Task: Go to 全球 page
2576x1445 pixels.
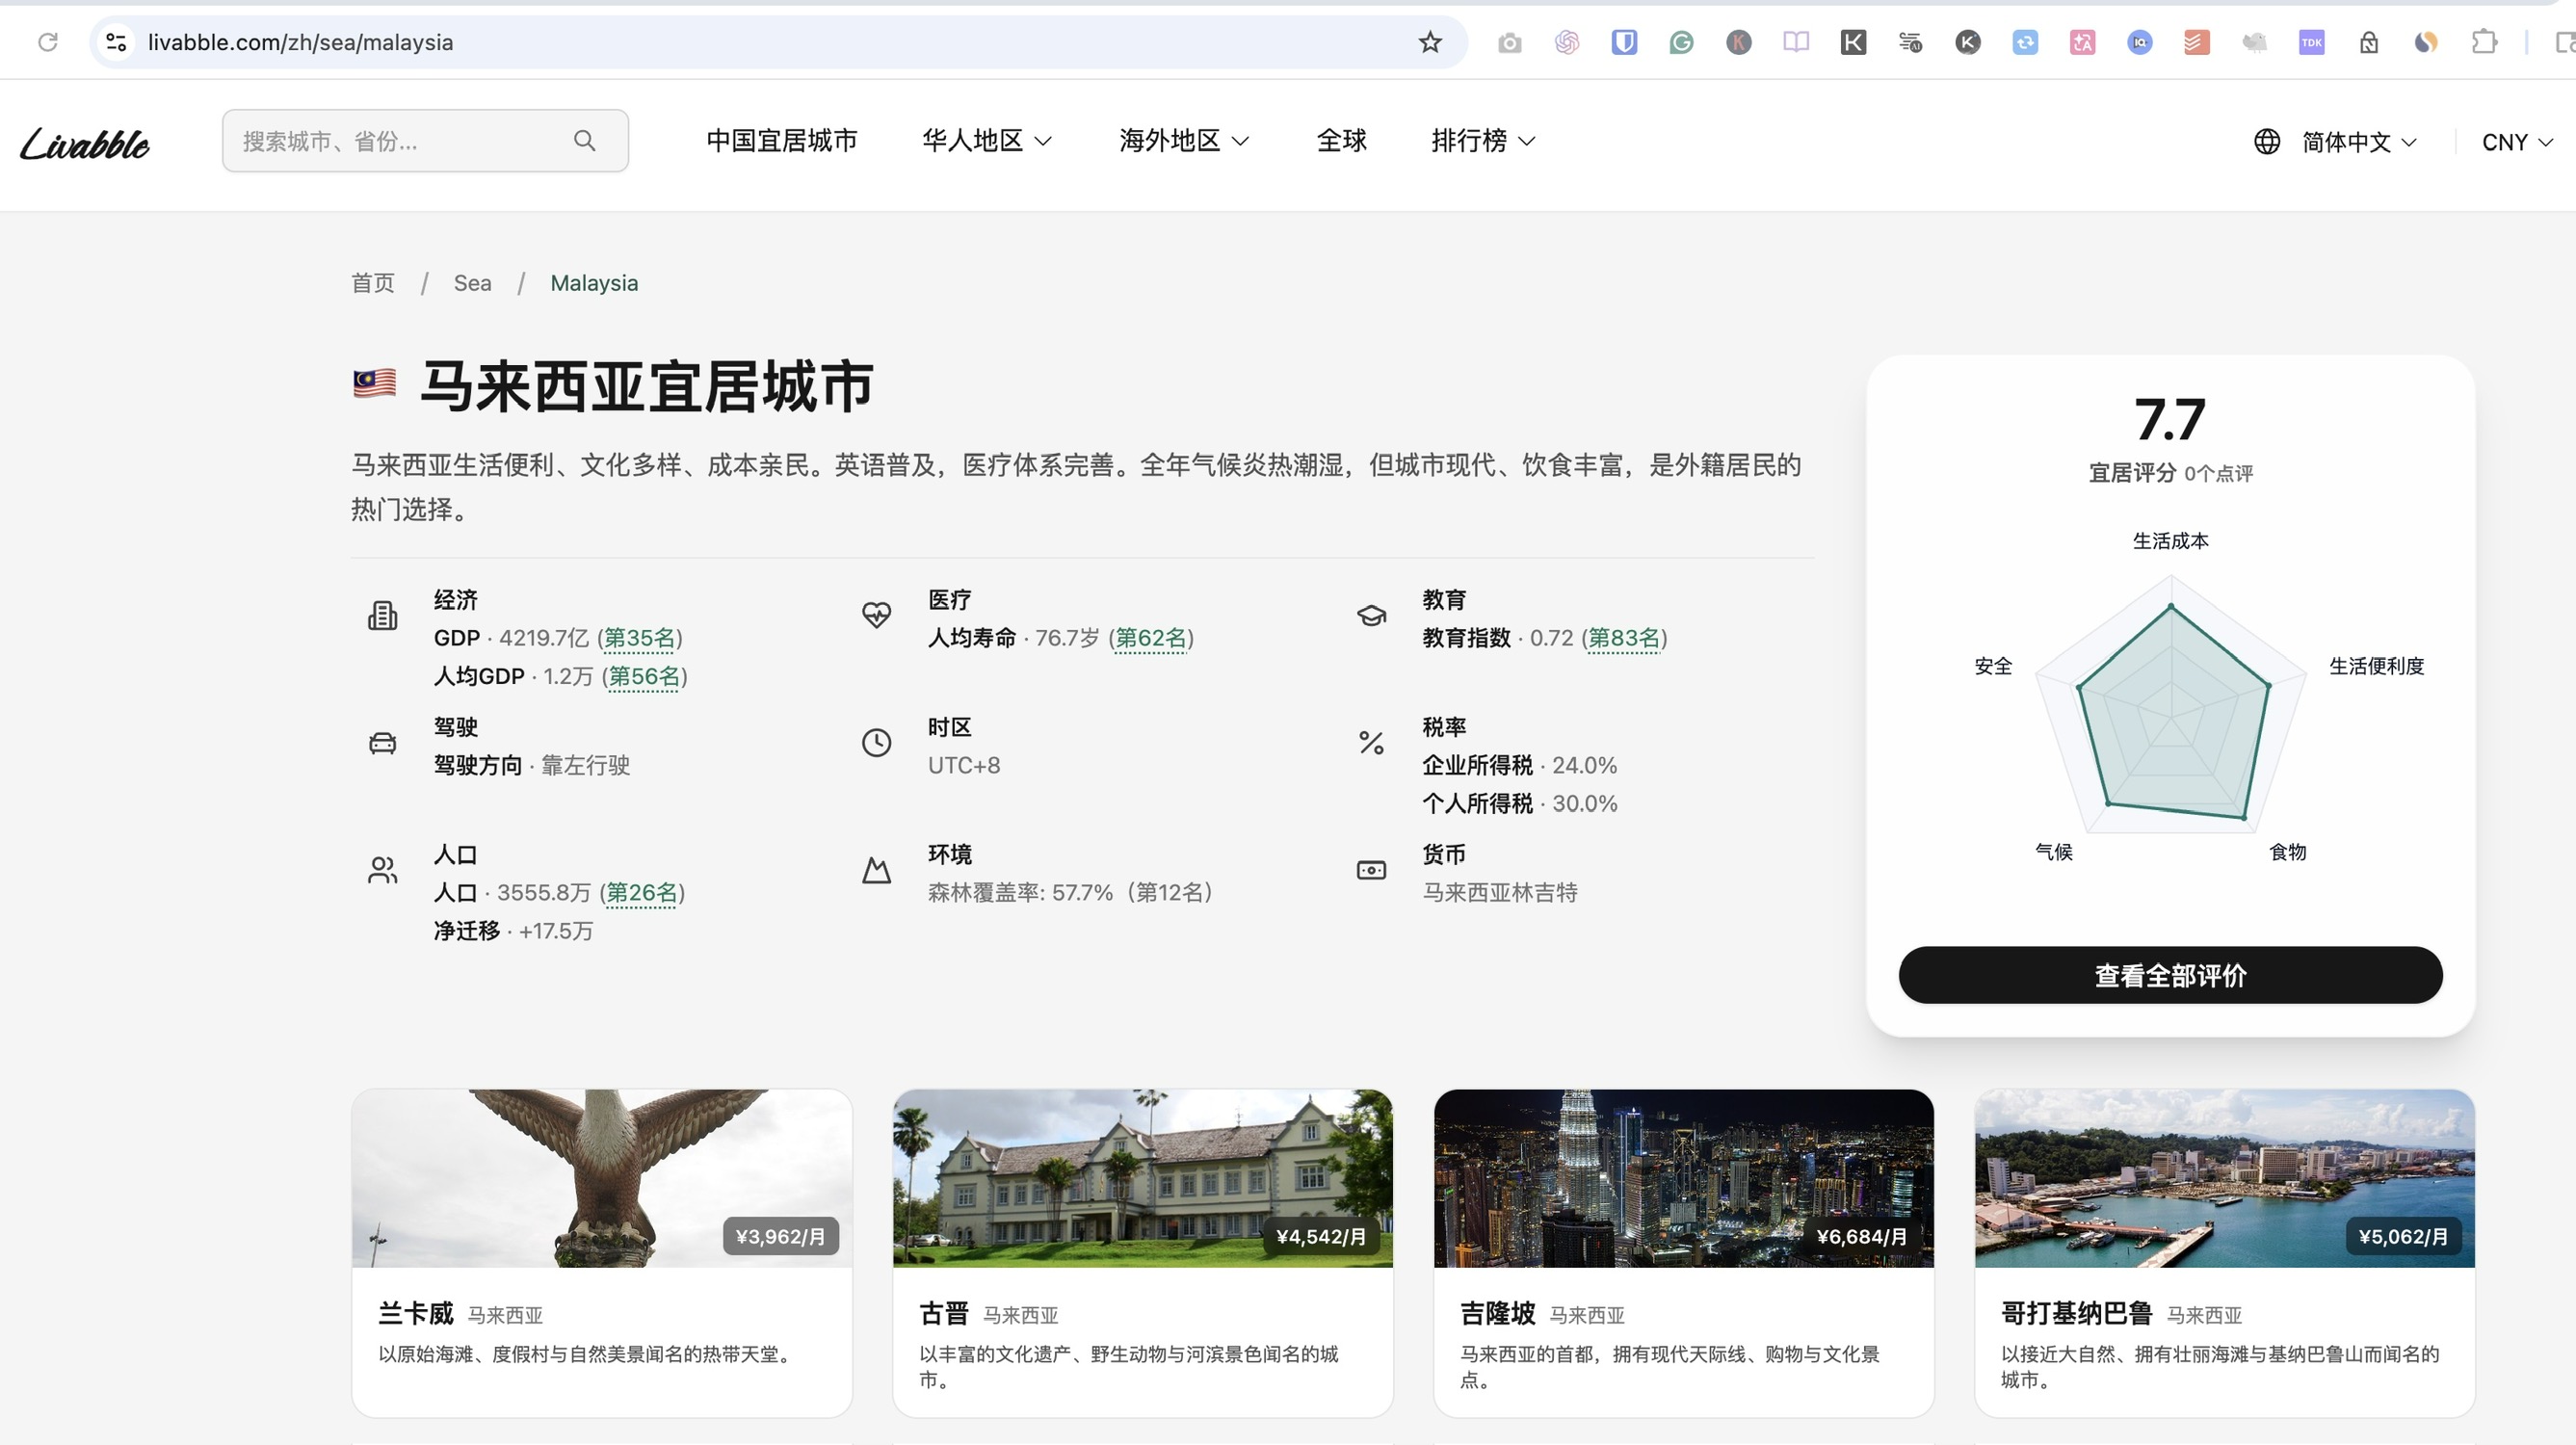Action: click(1341, 141)
